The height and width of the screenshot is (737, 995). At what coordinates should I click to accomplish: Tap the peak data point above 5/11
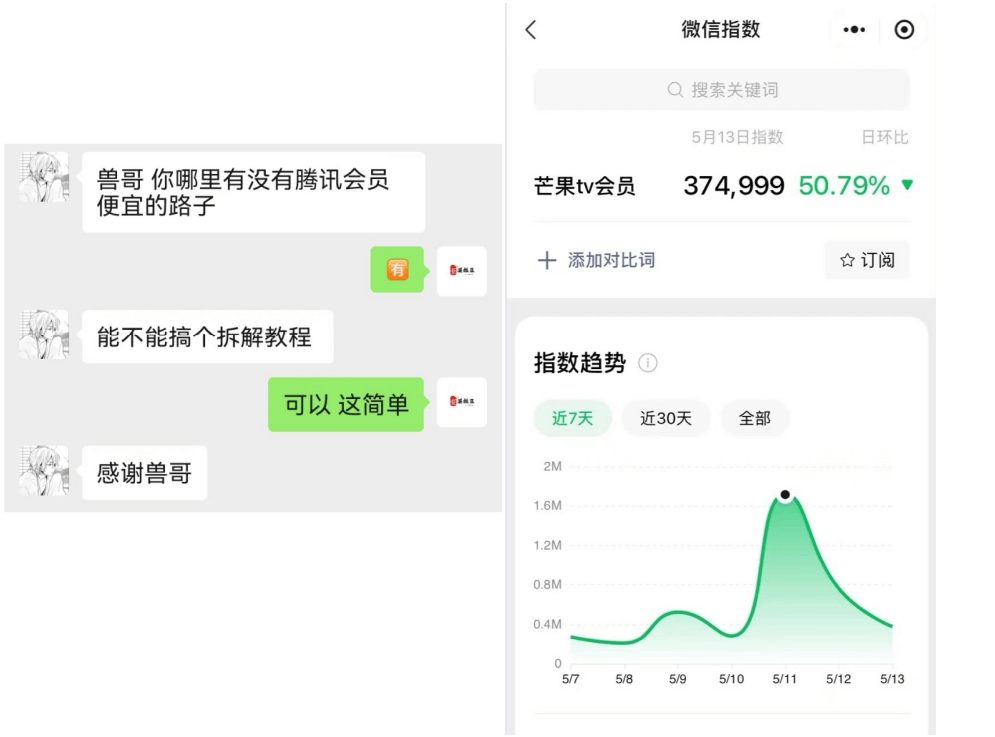click(x=785, y=493)
